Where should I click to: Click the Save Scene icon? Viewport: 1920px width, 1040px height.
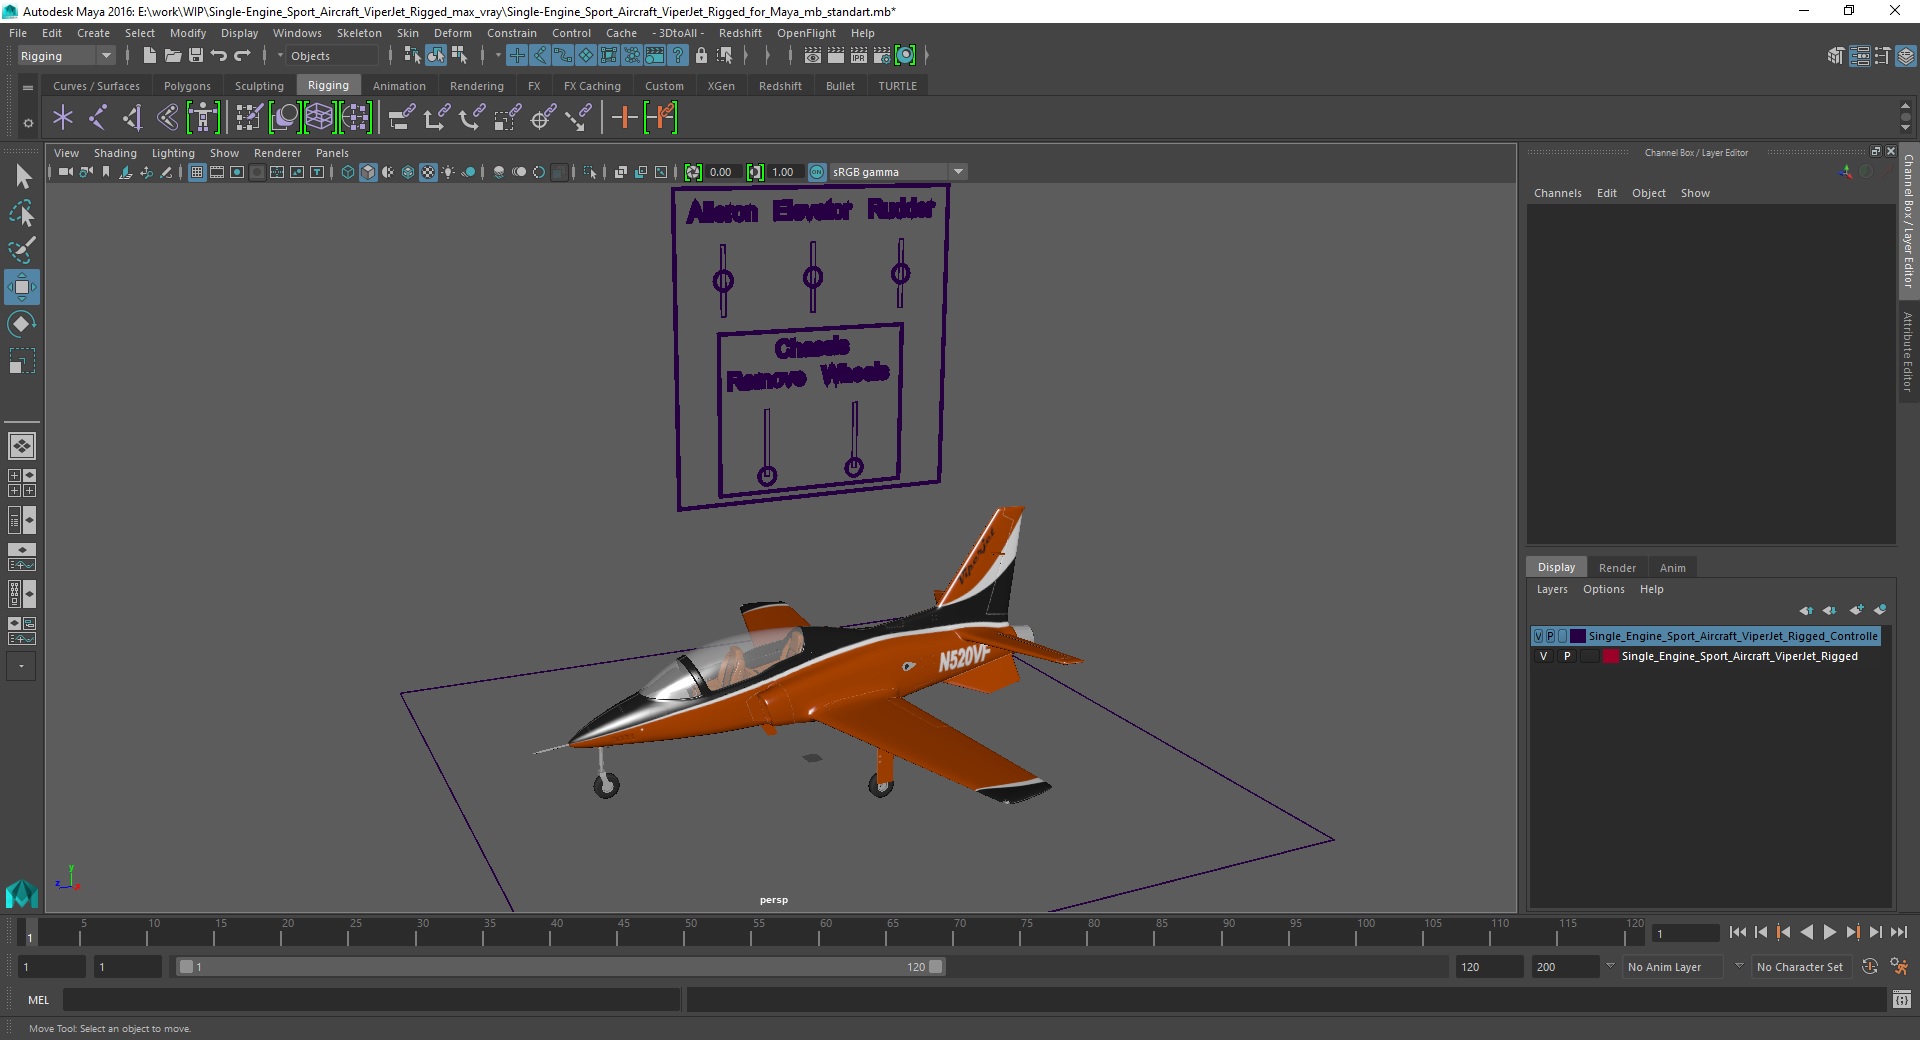(x=196, y=56)
